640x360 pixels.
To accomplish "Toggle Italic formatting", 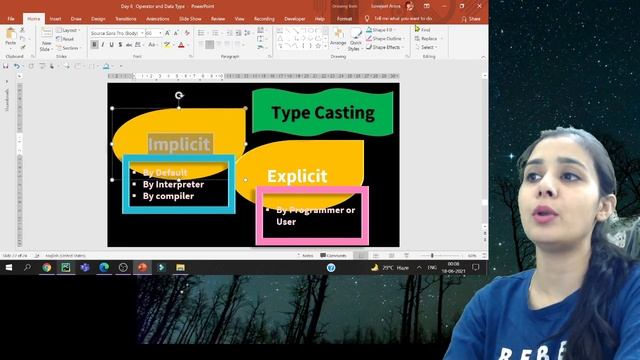I will (103, 44).
